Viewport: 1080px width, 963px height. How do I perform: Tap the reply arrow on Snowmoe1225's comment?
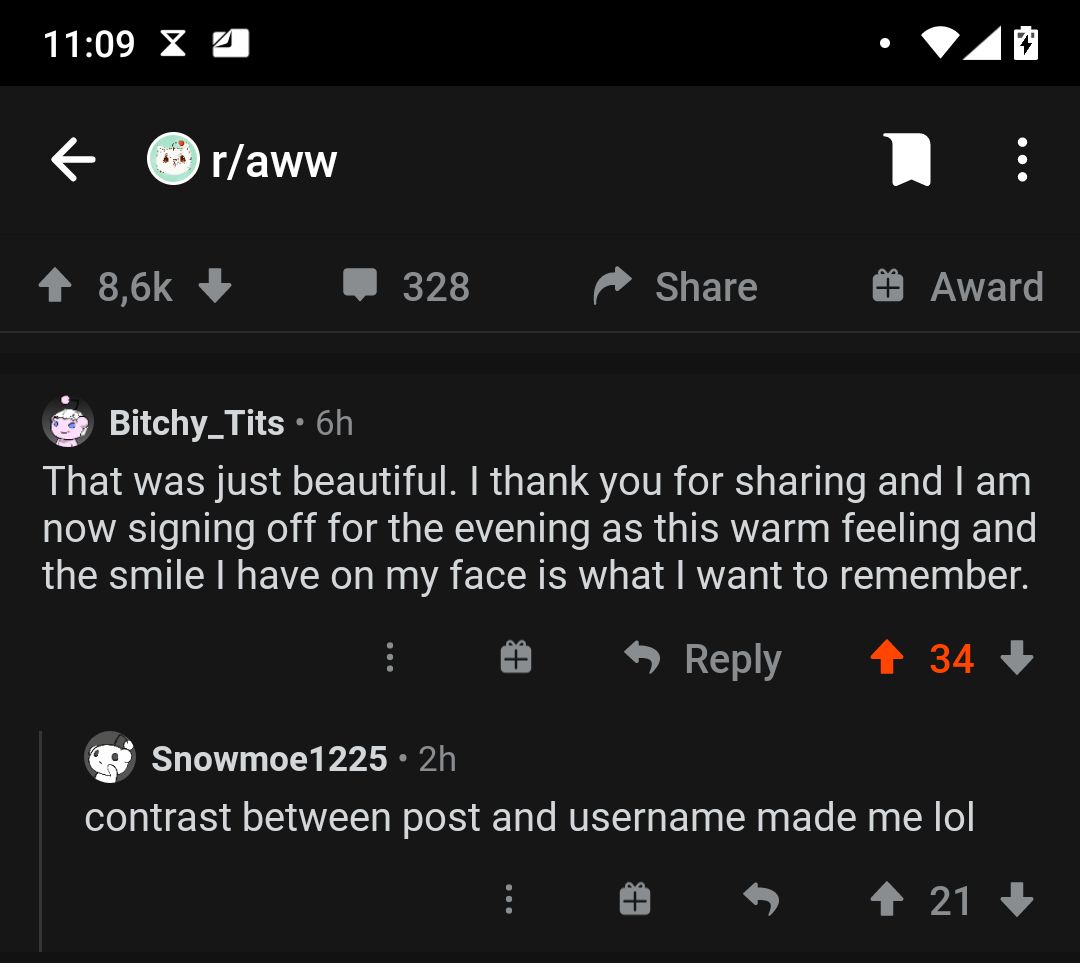761,900
